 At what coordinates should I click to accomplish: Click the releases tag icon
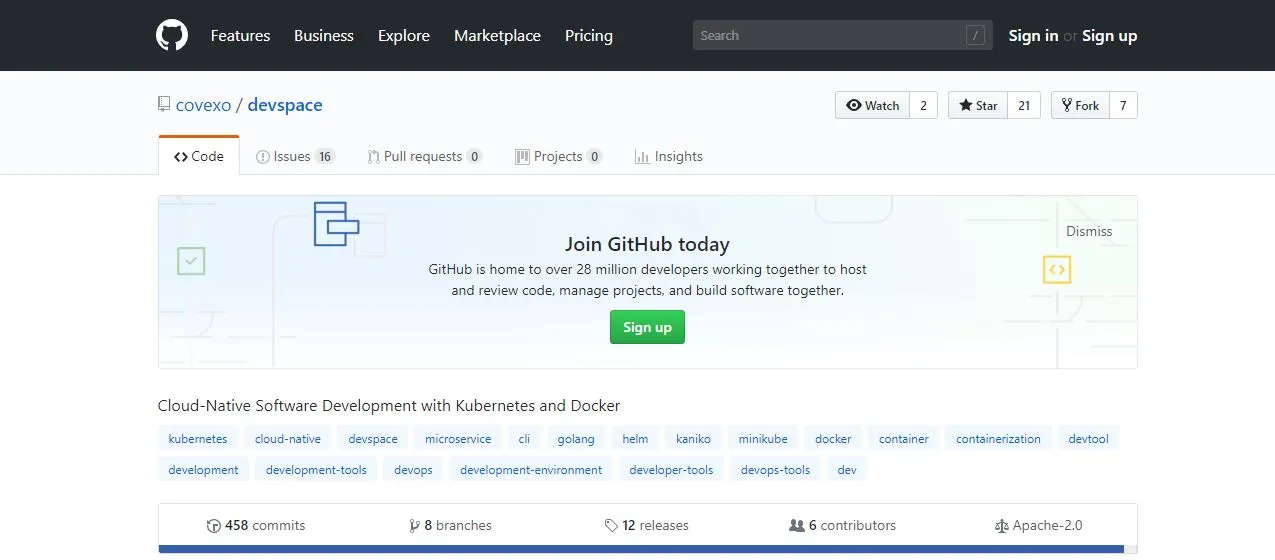click(611, 526)
